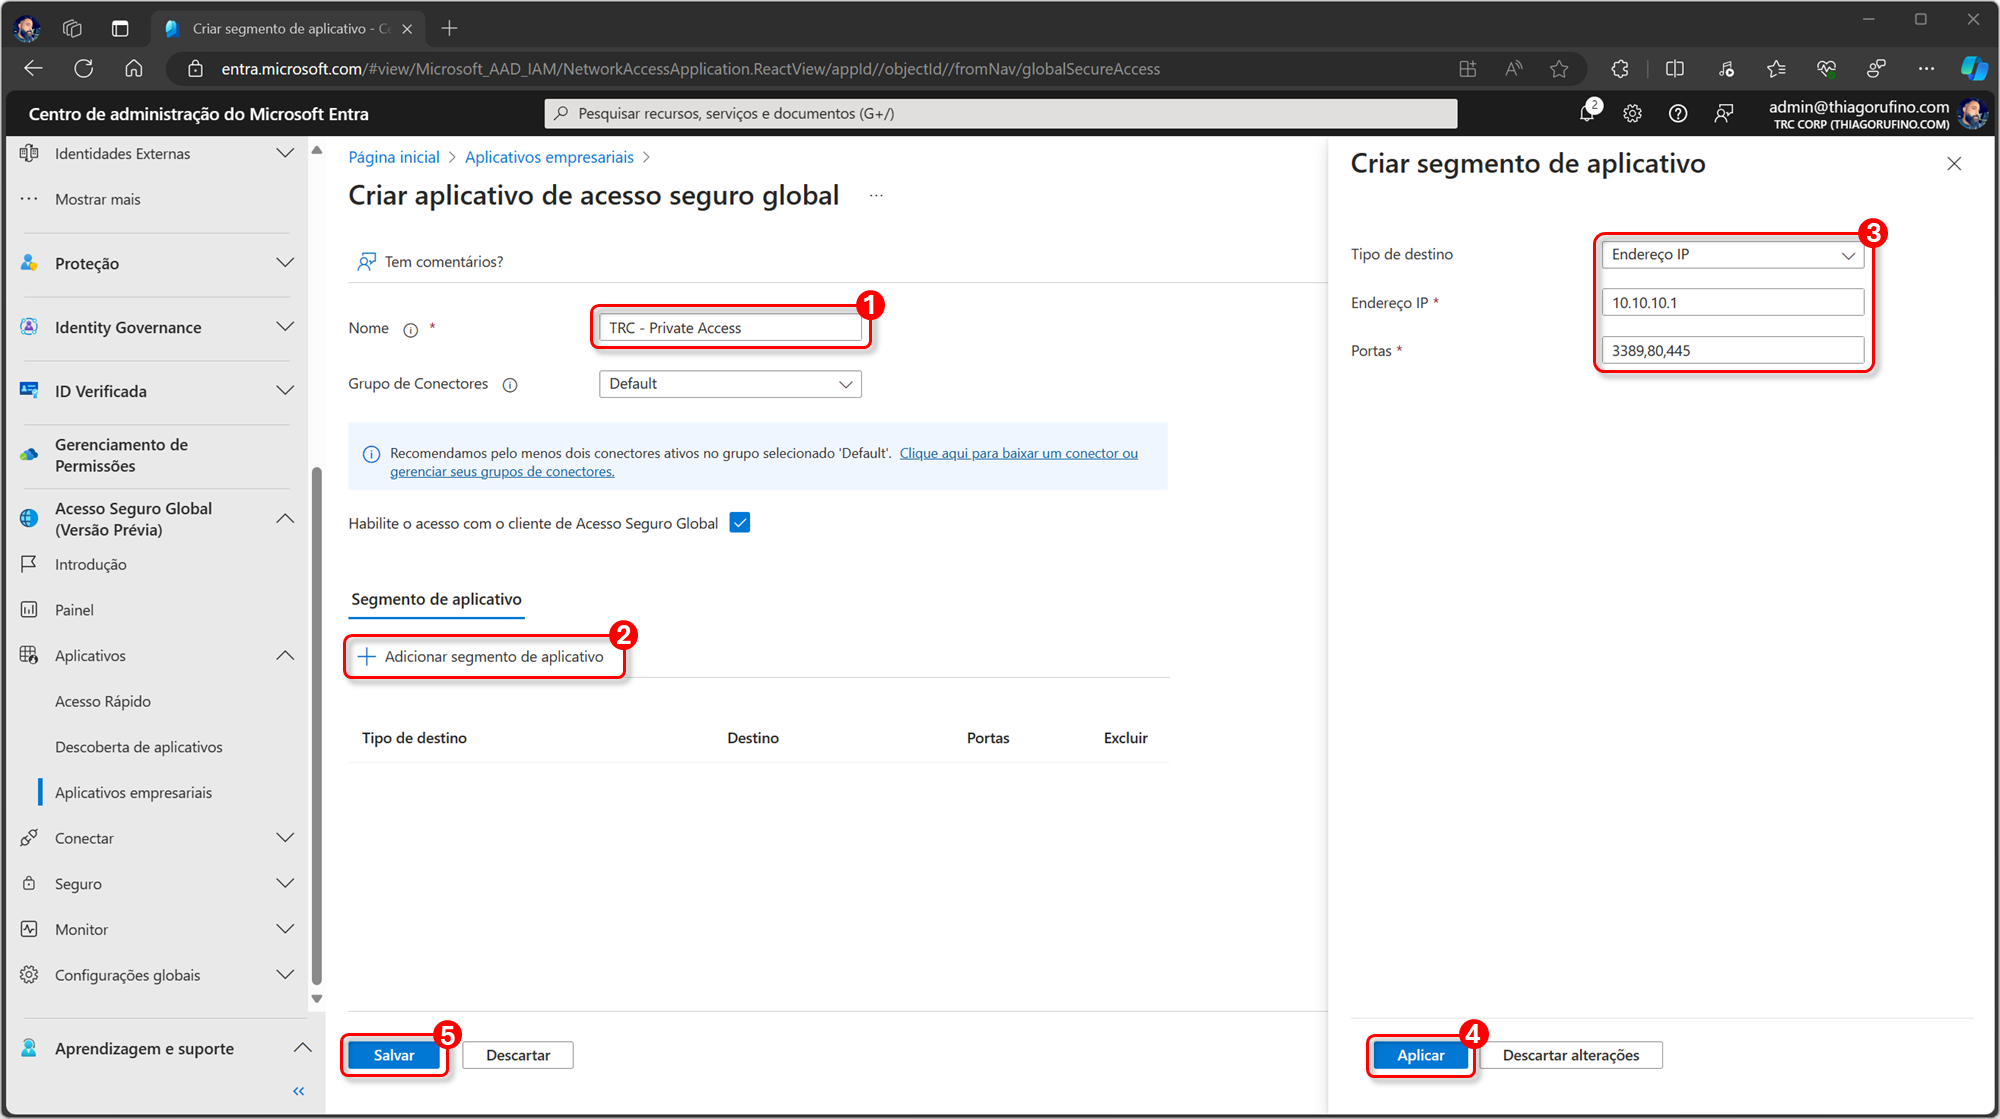Open browser settings and more ellipsis
The height and width of the screenshot is (1119, 2000).
[1926, 68]
